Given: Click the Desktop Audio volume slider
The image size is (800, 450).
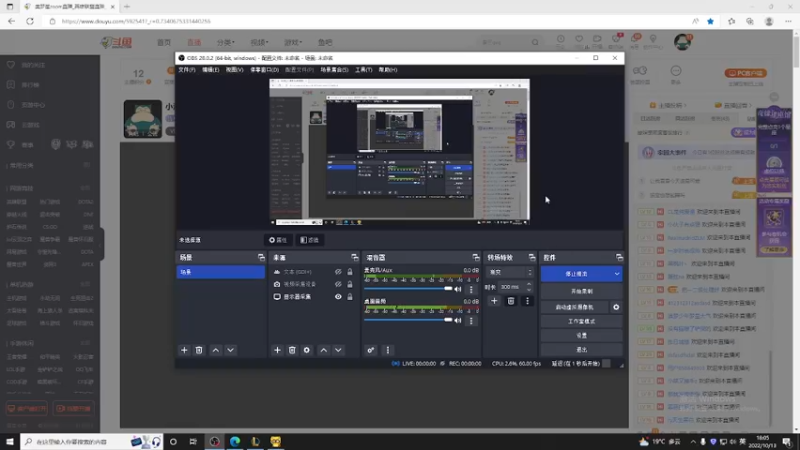Looking at the screenshot, I should (x=408, y=320).
